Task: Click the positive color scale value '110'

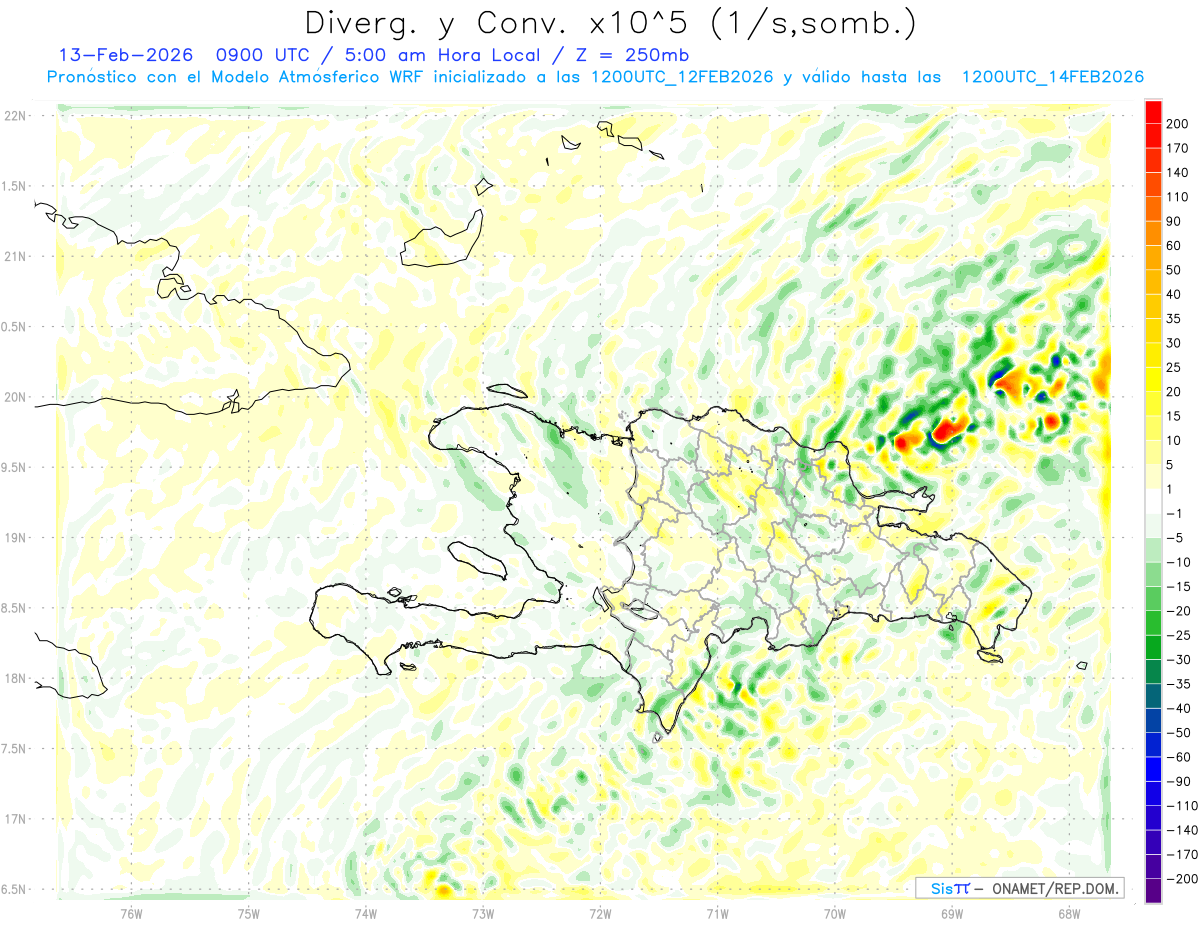Action: pos(1178,197)
